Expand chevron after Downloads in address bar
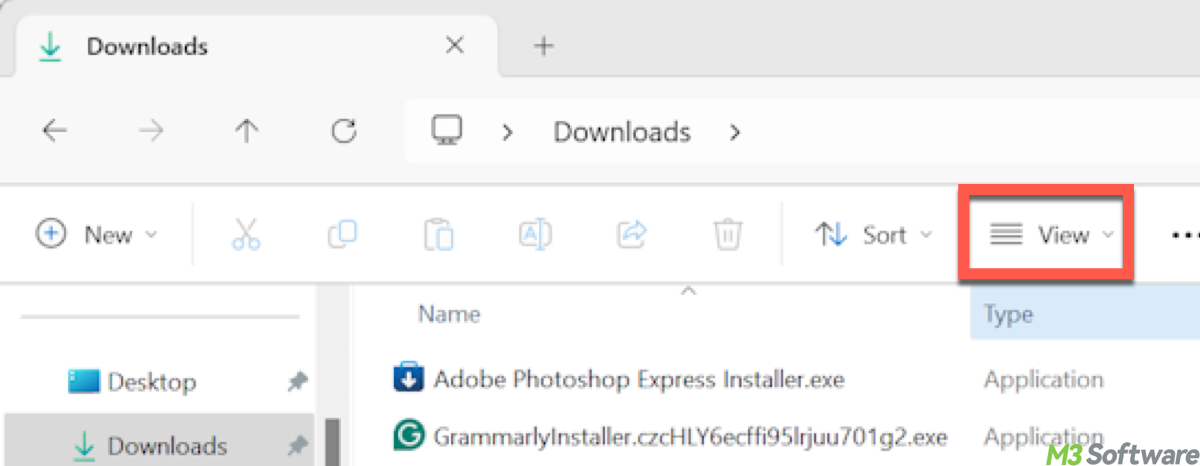Image resolution: width=1200 pixels, height=466 pixels. point(735,132)
